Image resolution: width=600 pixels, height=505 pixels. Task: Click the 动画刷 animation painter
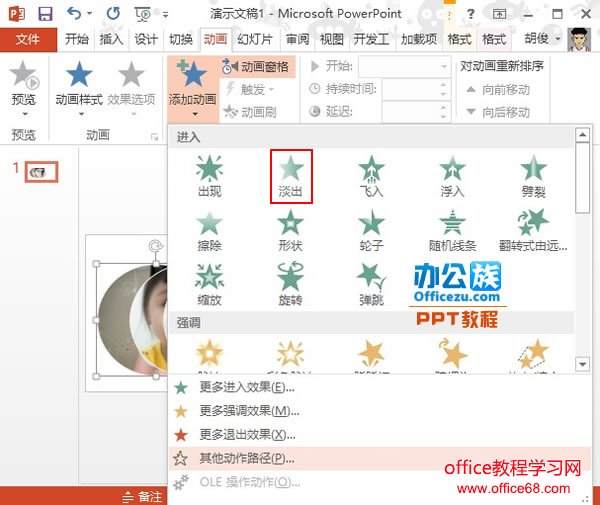click(249, 112)
